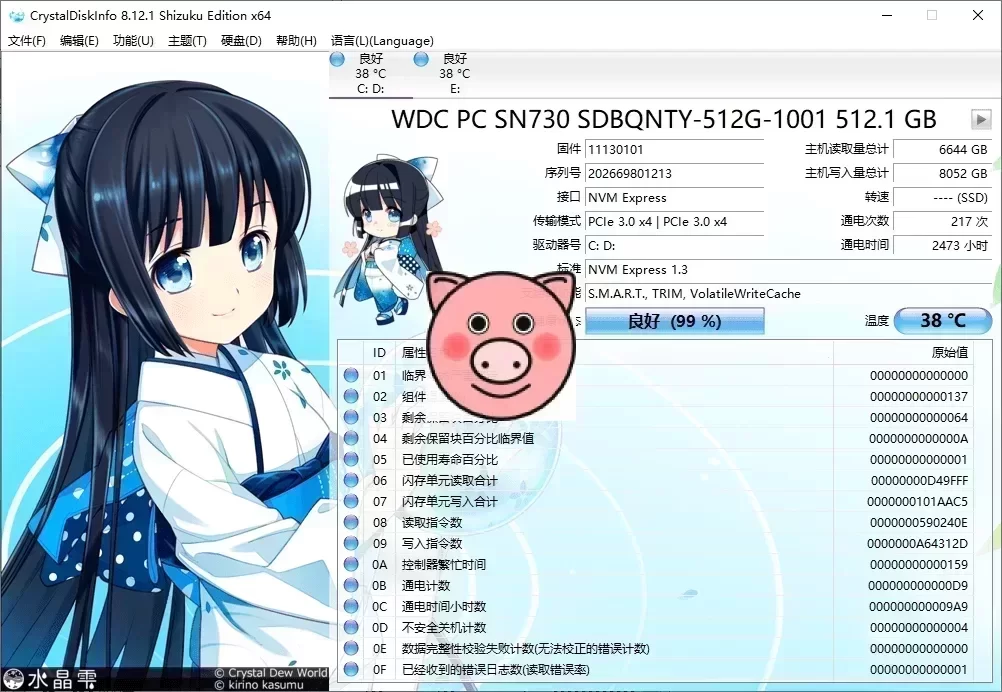The image size is (1002, 692).
Task: Click the status orb for 控制器繁忙时间
Action: pyautogui.click(x=351, y=564)
